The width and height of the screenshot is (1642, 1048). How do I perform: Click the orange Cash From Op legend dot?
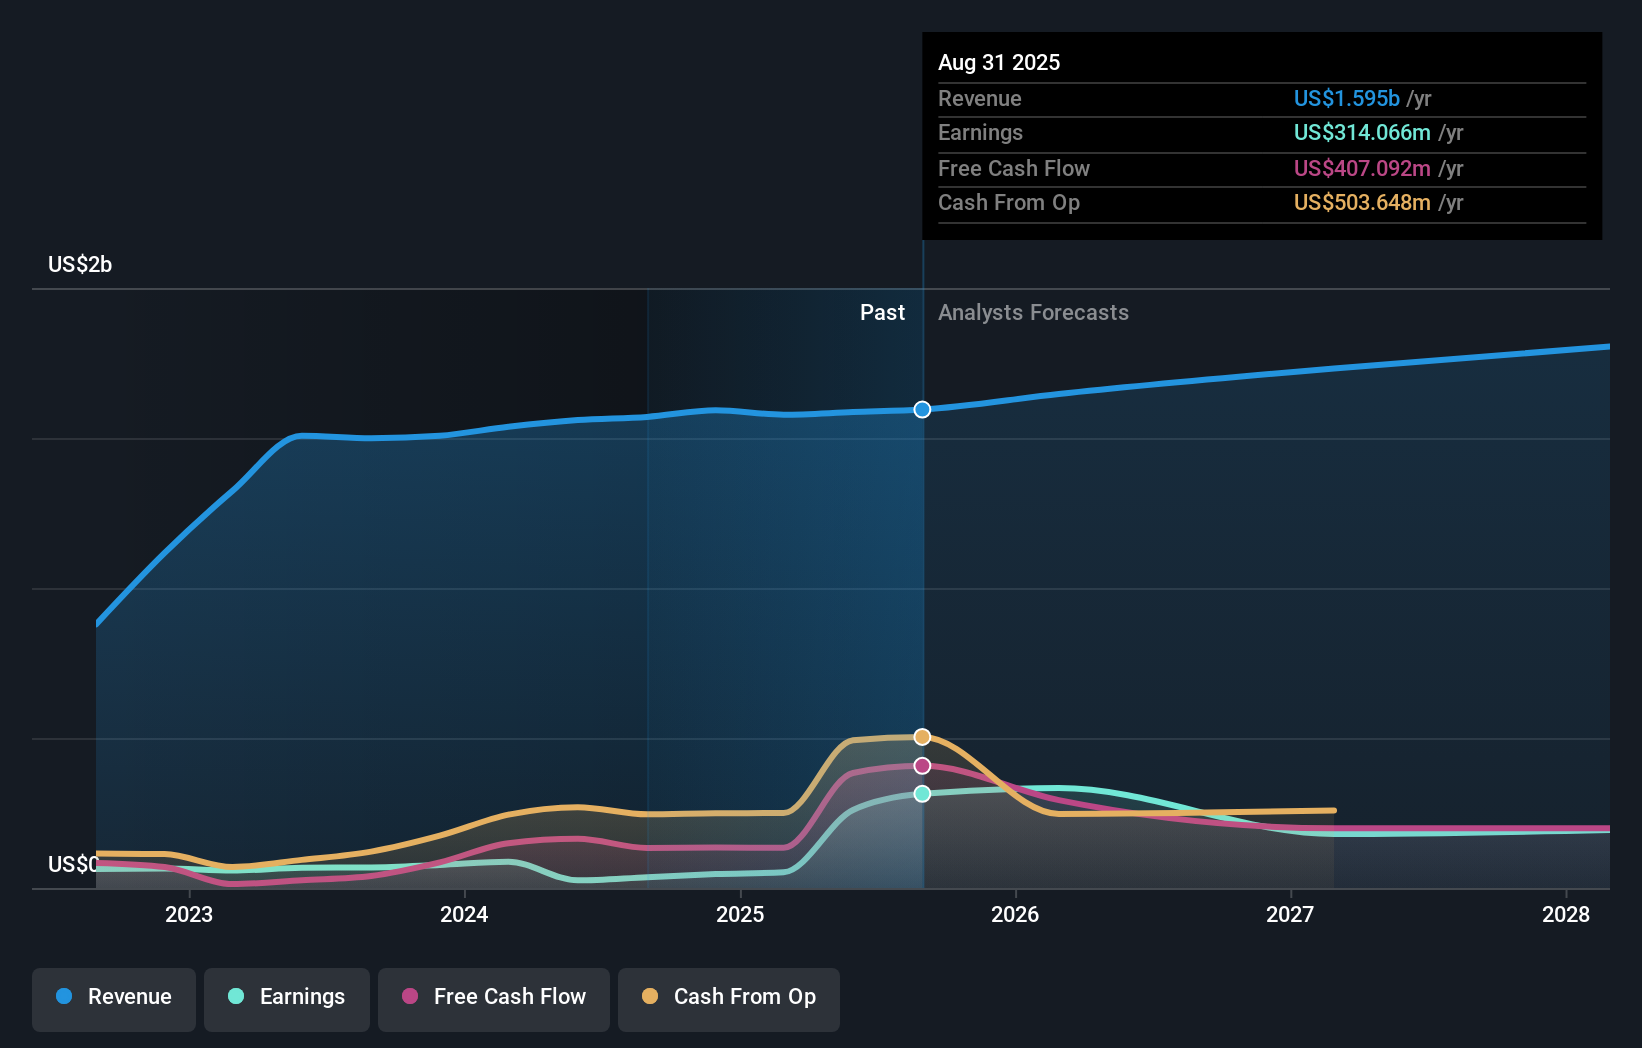click(649, 997)
